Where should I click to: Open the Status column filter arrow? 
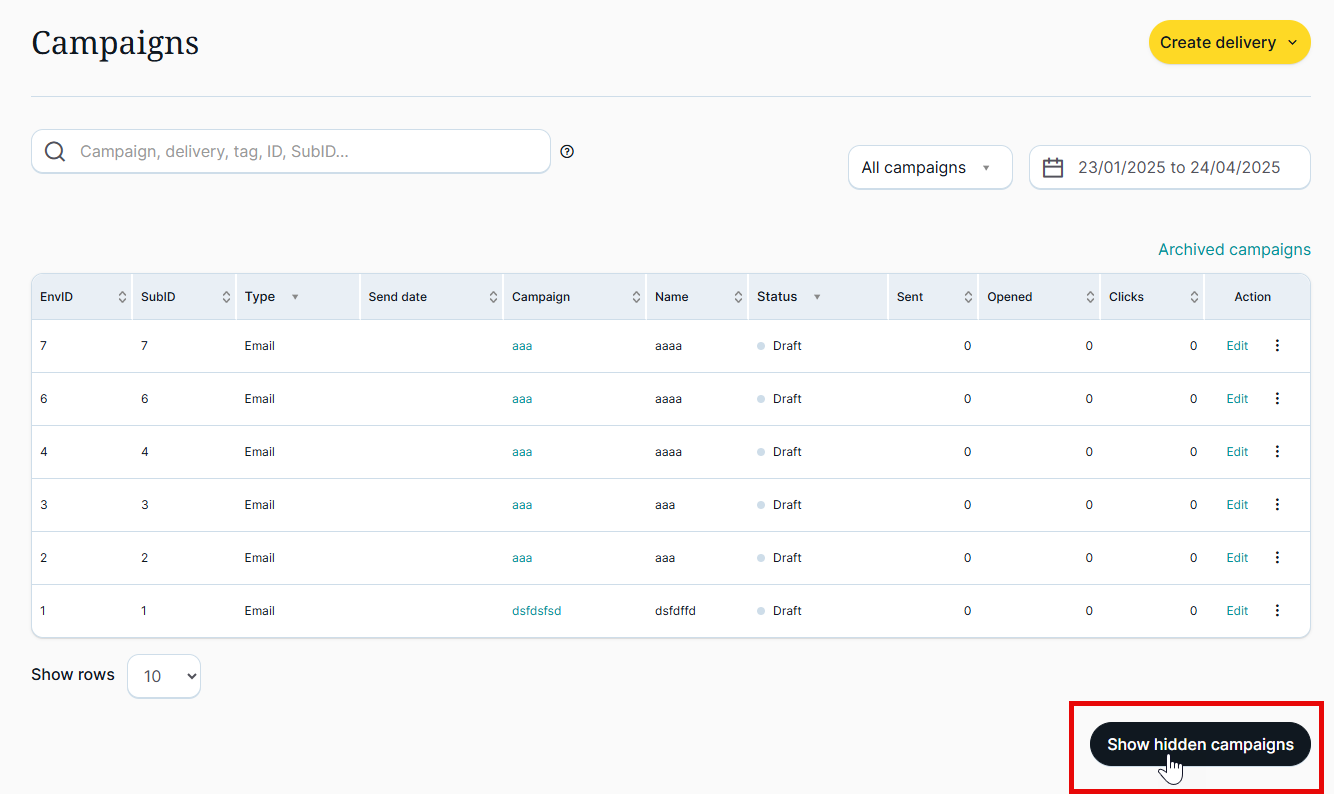[817, 297]
